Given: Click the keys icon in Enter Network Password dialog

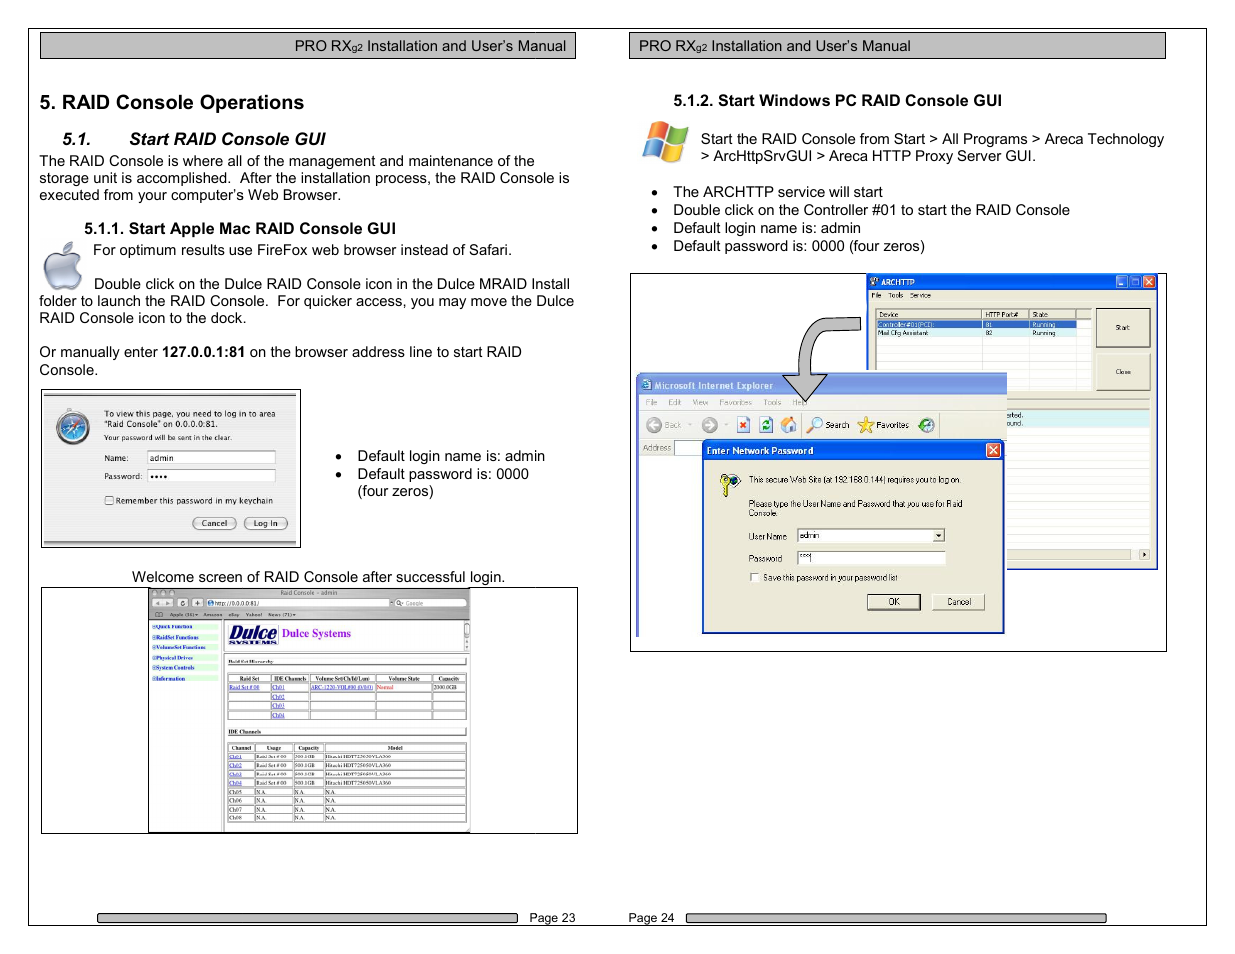Looking at the screenshot, I should pyautogui.click(x=730, y=485).
